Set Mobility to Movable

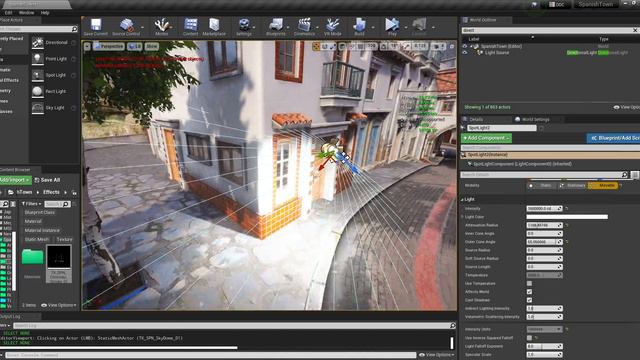(x=603, y=185)
